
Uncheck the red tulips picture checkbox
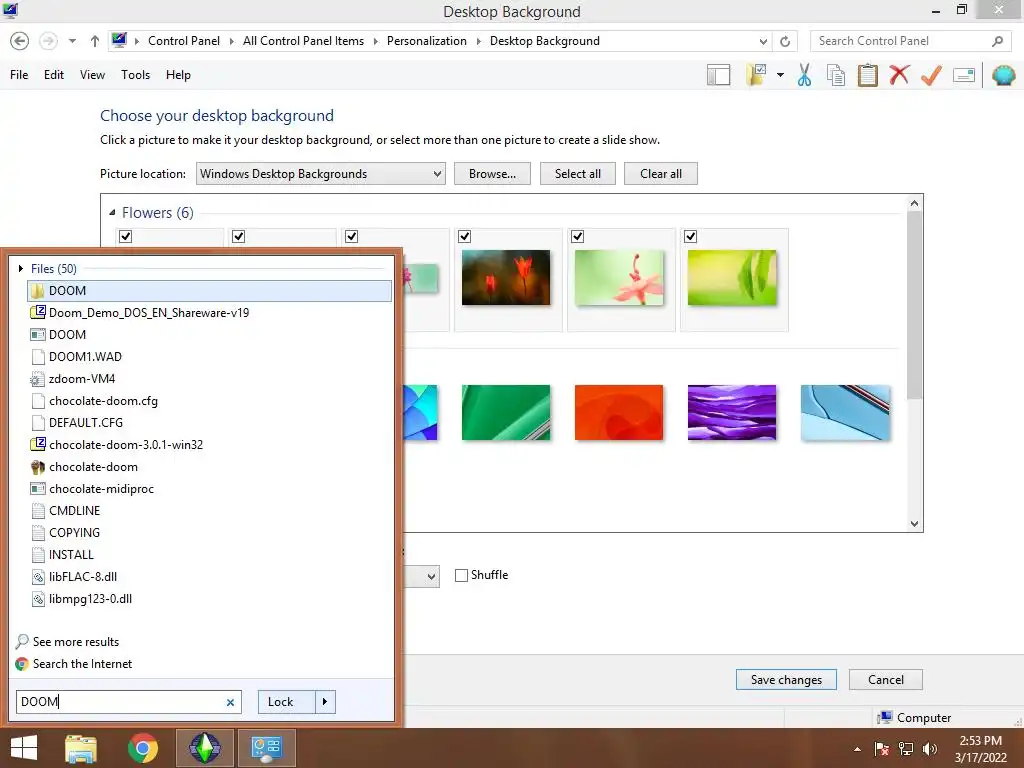click(464, 236)
